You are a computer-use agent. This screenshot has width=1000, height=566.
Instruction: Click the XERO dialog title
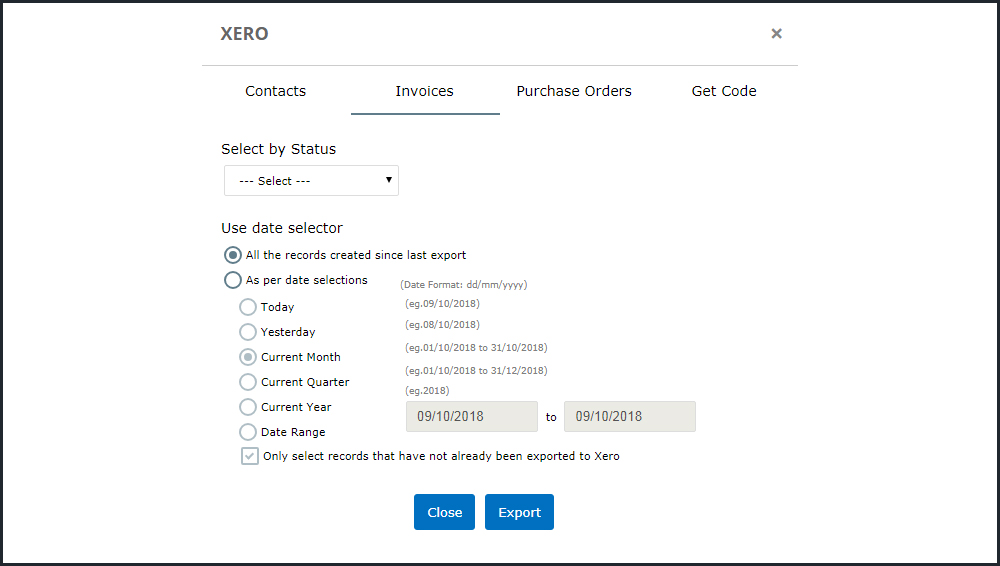244,34
